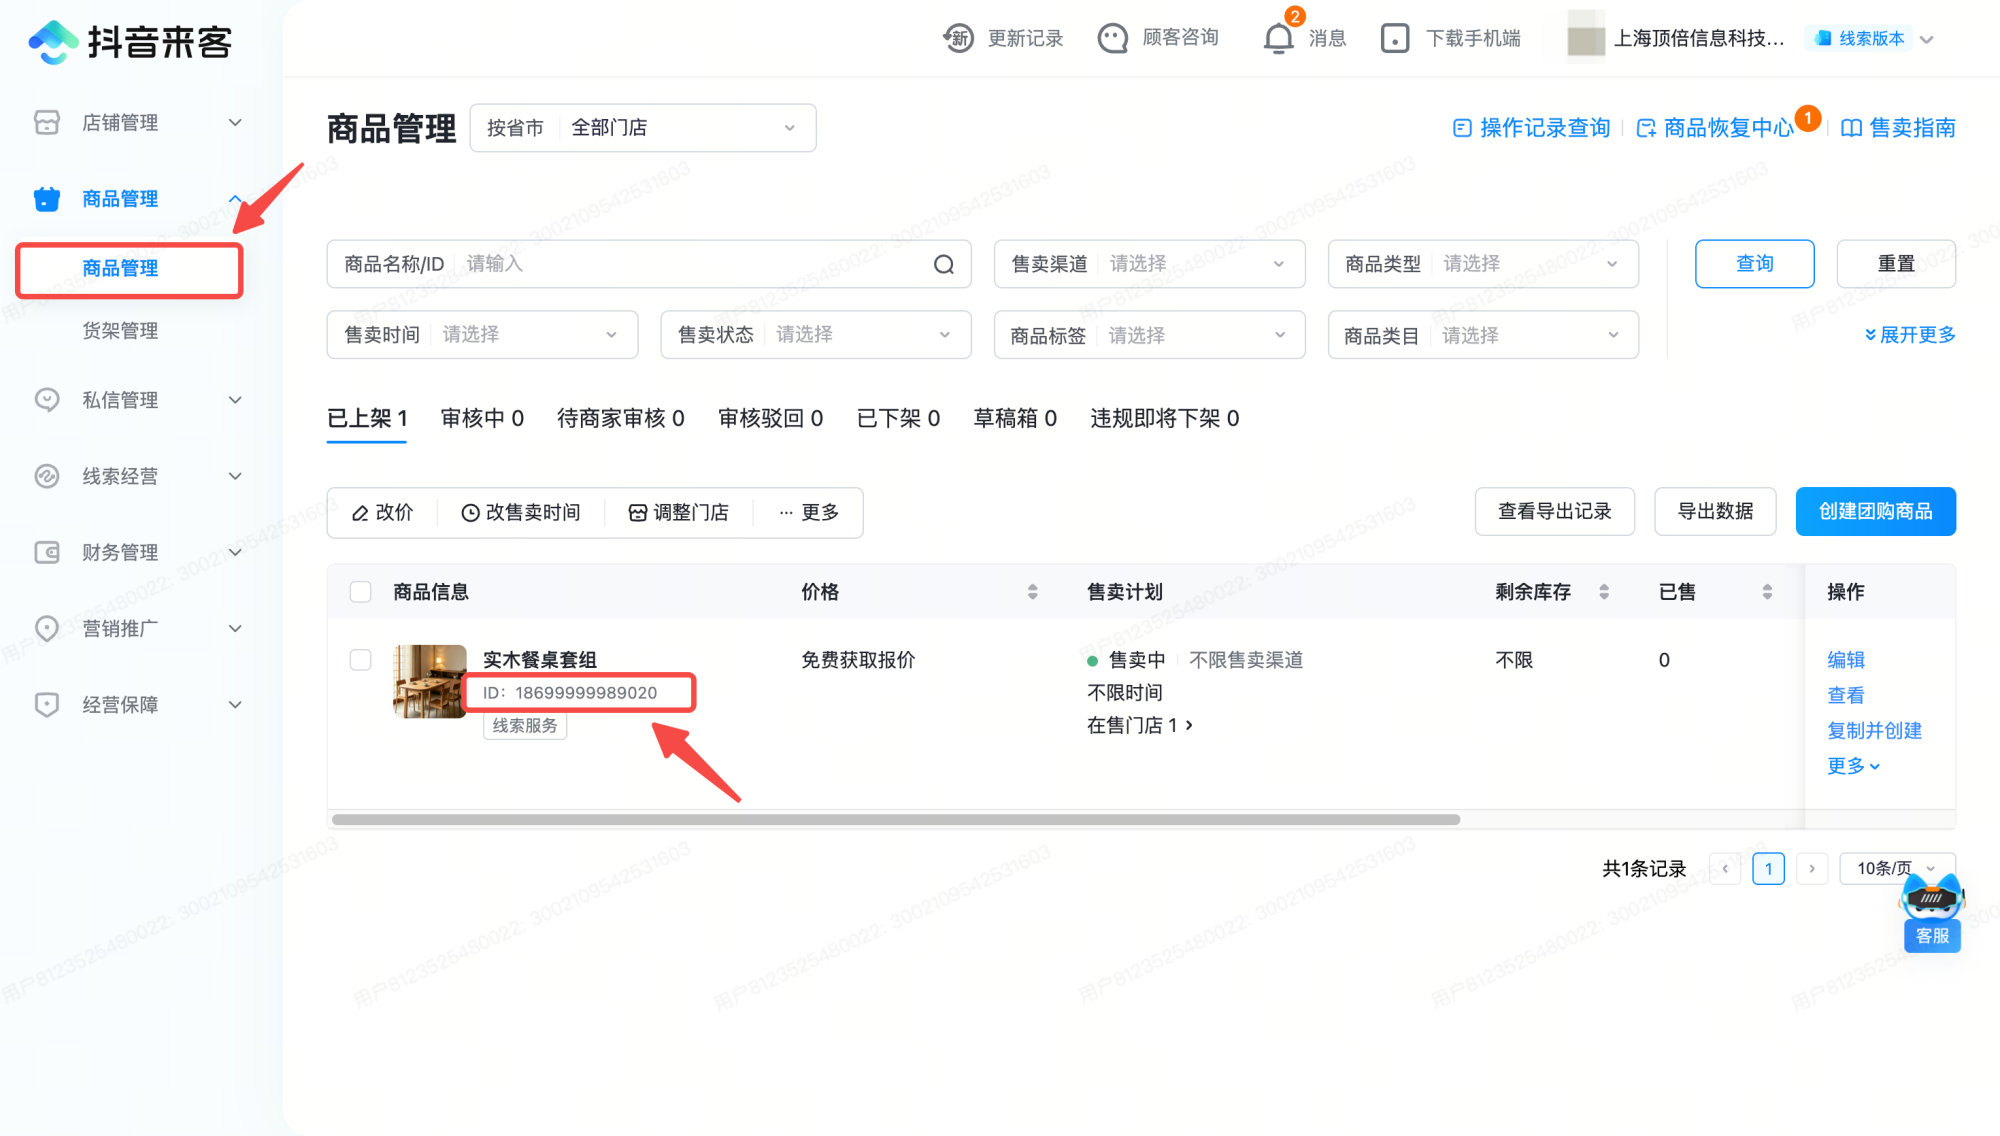Open the 商品类目 dropdown
The width and height of the screenshot is (2000, 1136).
pyautogui.click(x=1483, y=335)
